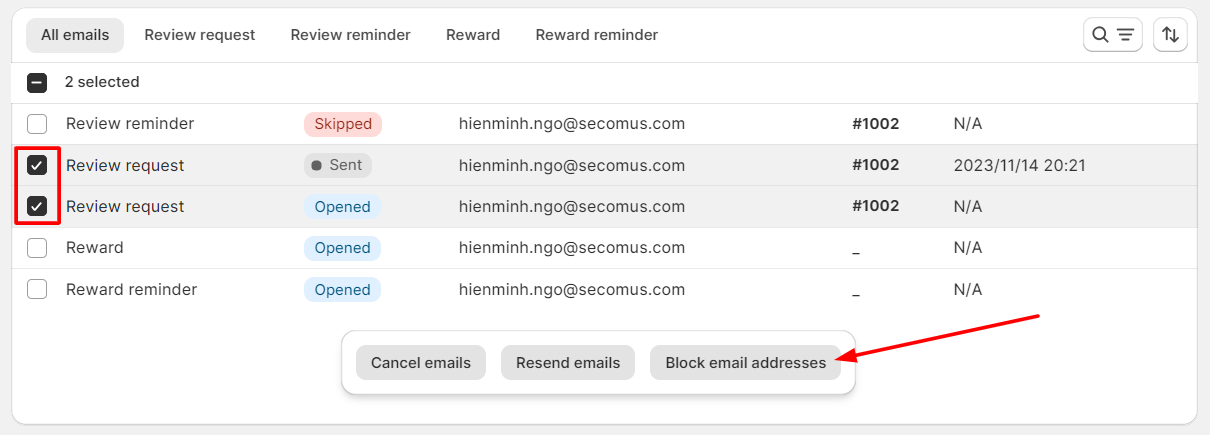Click the email address in Reward reminder row
This screenshot has height=435, width=1210.
click(572, 290)
